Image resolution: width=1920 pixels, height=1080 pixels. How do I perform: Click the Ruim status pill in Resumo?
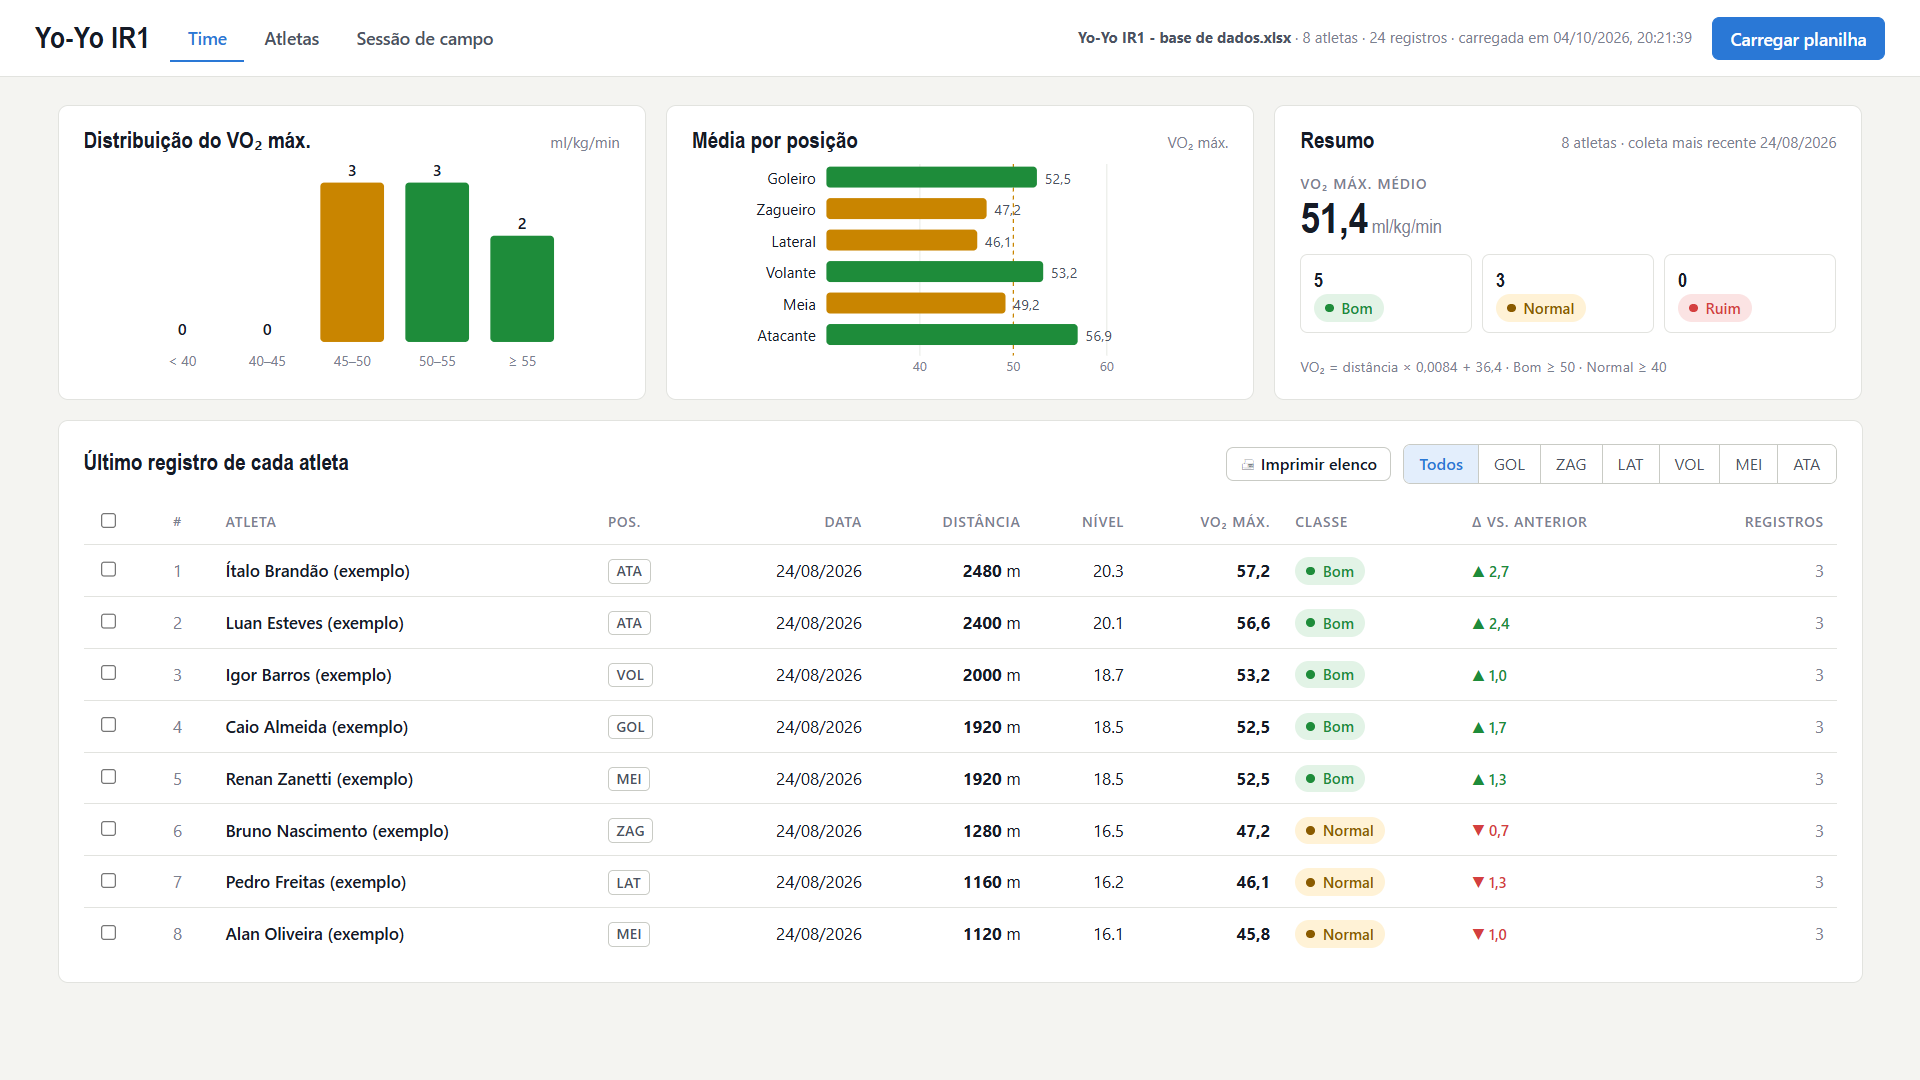click(x=1714, y=309)
